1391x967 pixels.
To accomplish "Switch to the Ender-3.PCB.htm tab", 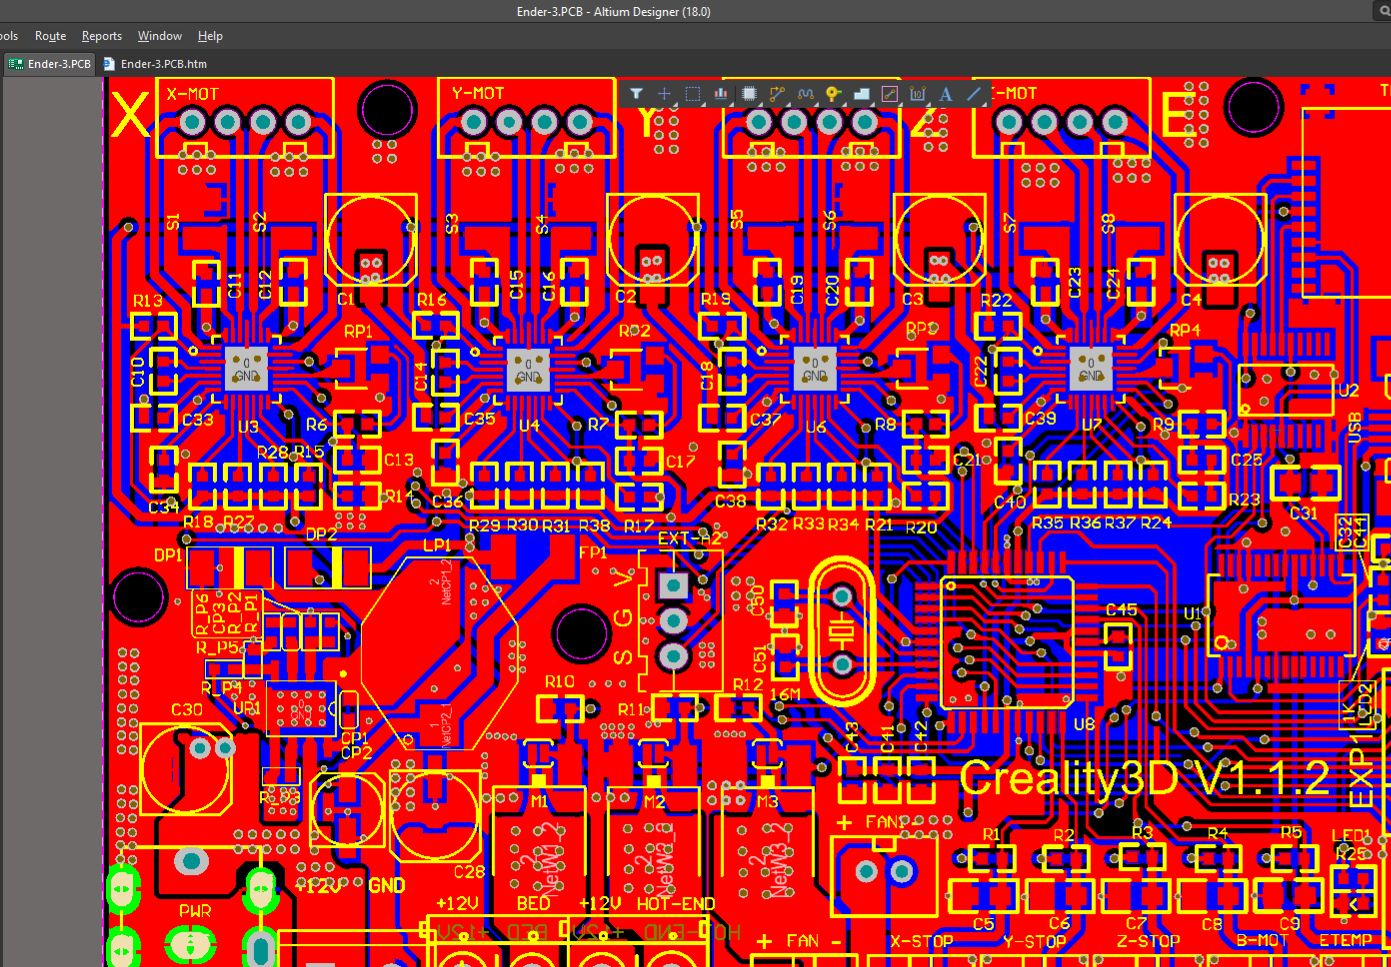I will 162,63.
